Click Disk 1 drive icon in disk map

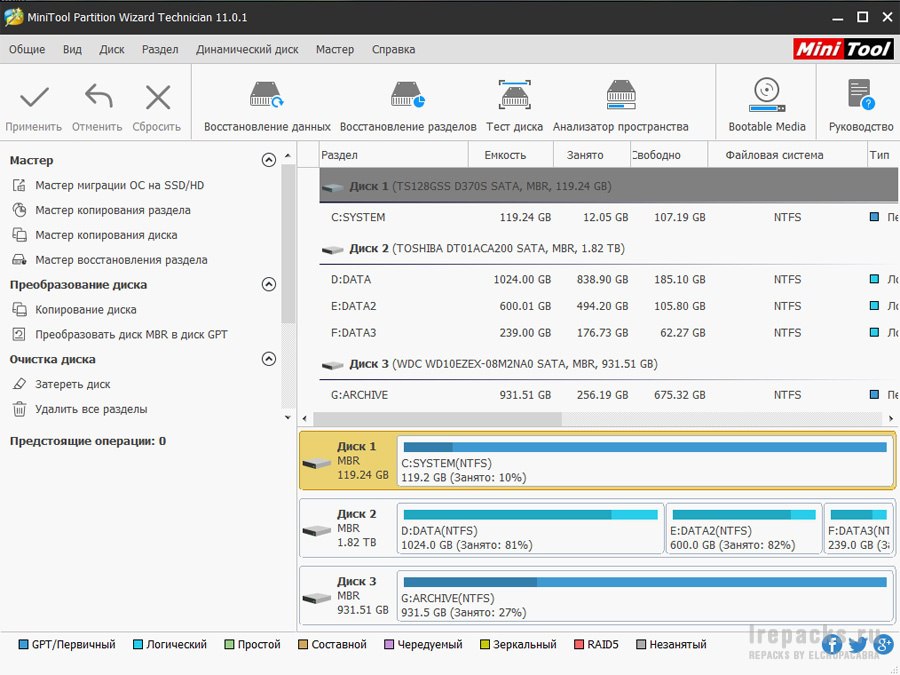[x=316, y=463]
